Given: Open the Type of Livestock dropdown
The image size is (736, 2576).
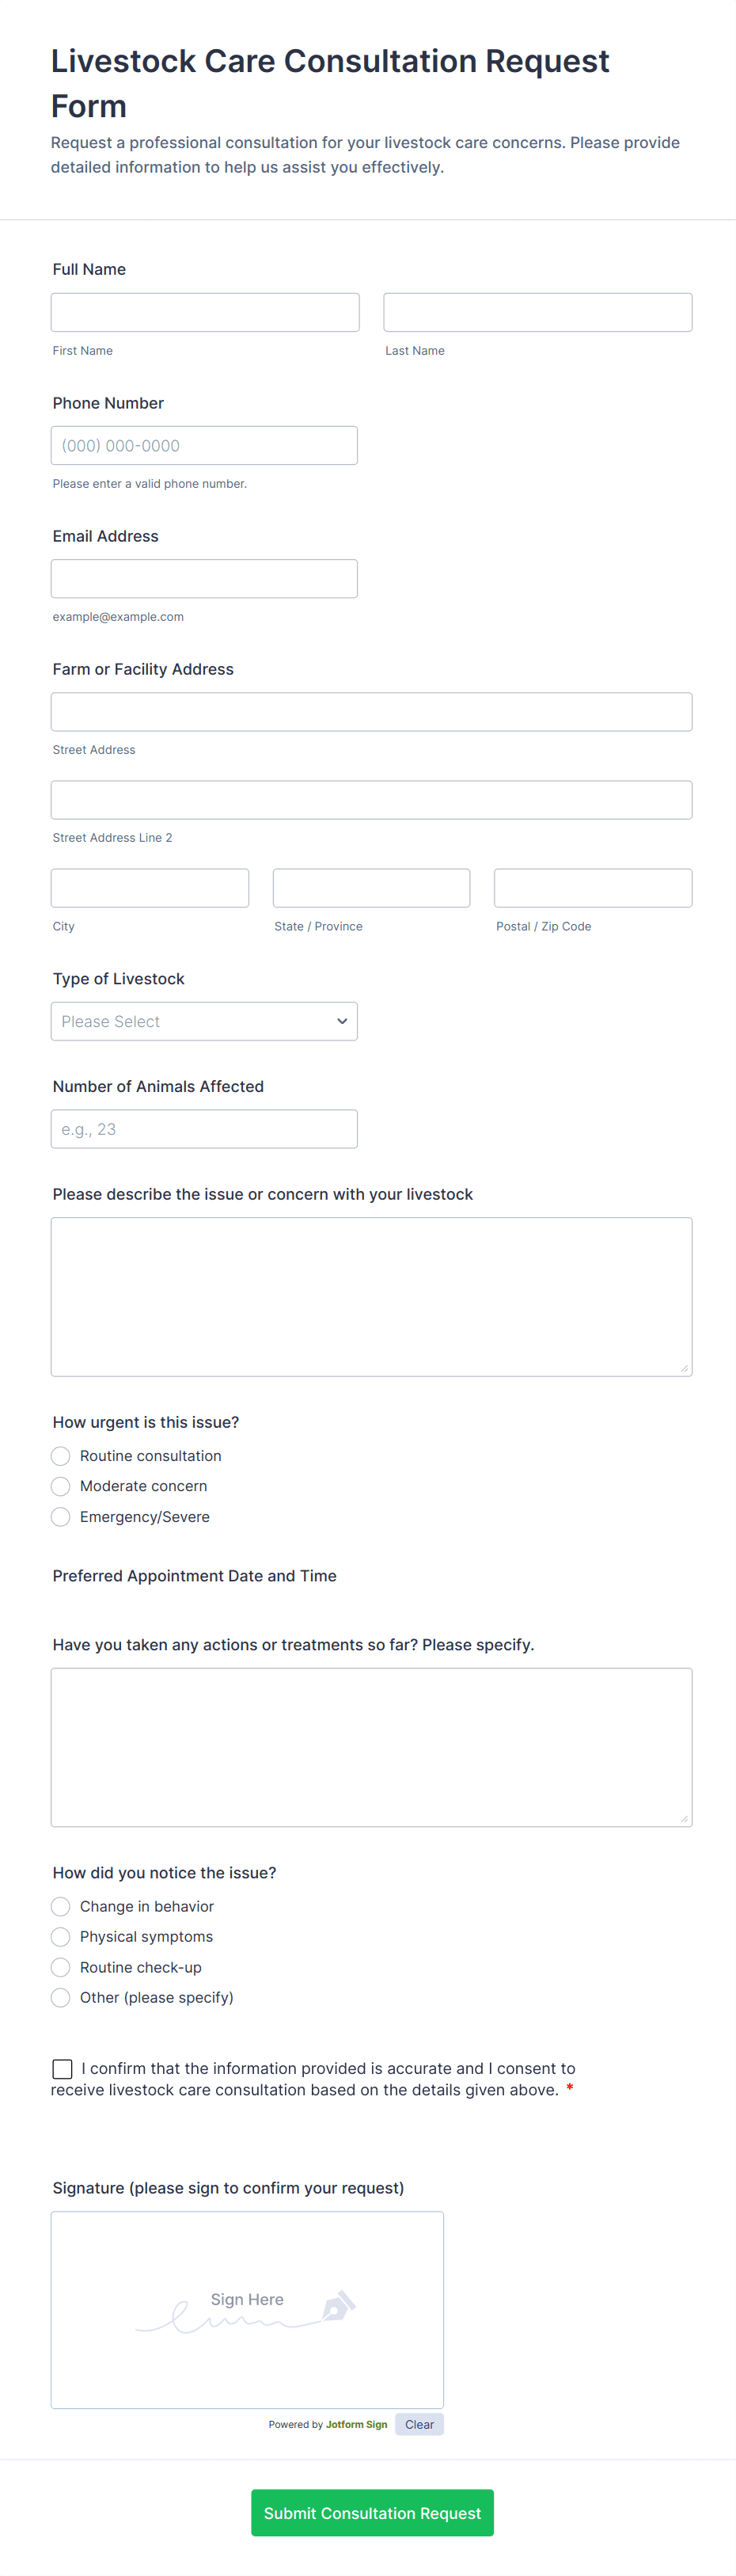Looking at the screenshot, I should coord(204,1021).
